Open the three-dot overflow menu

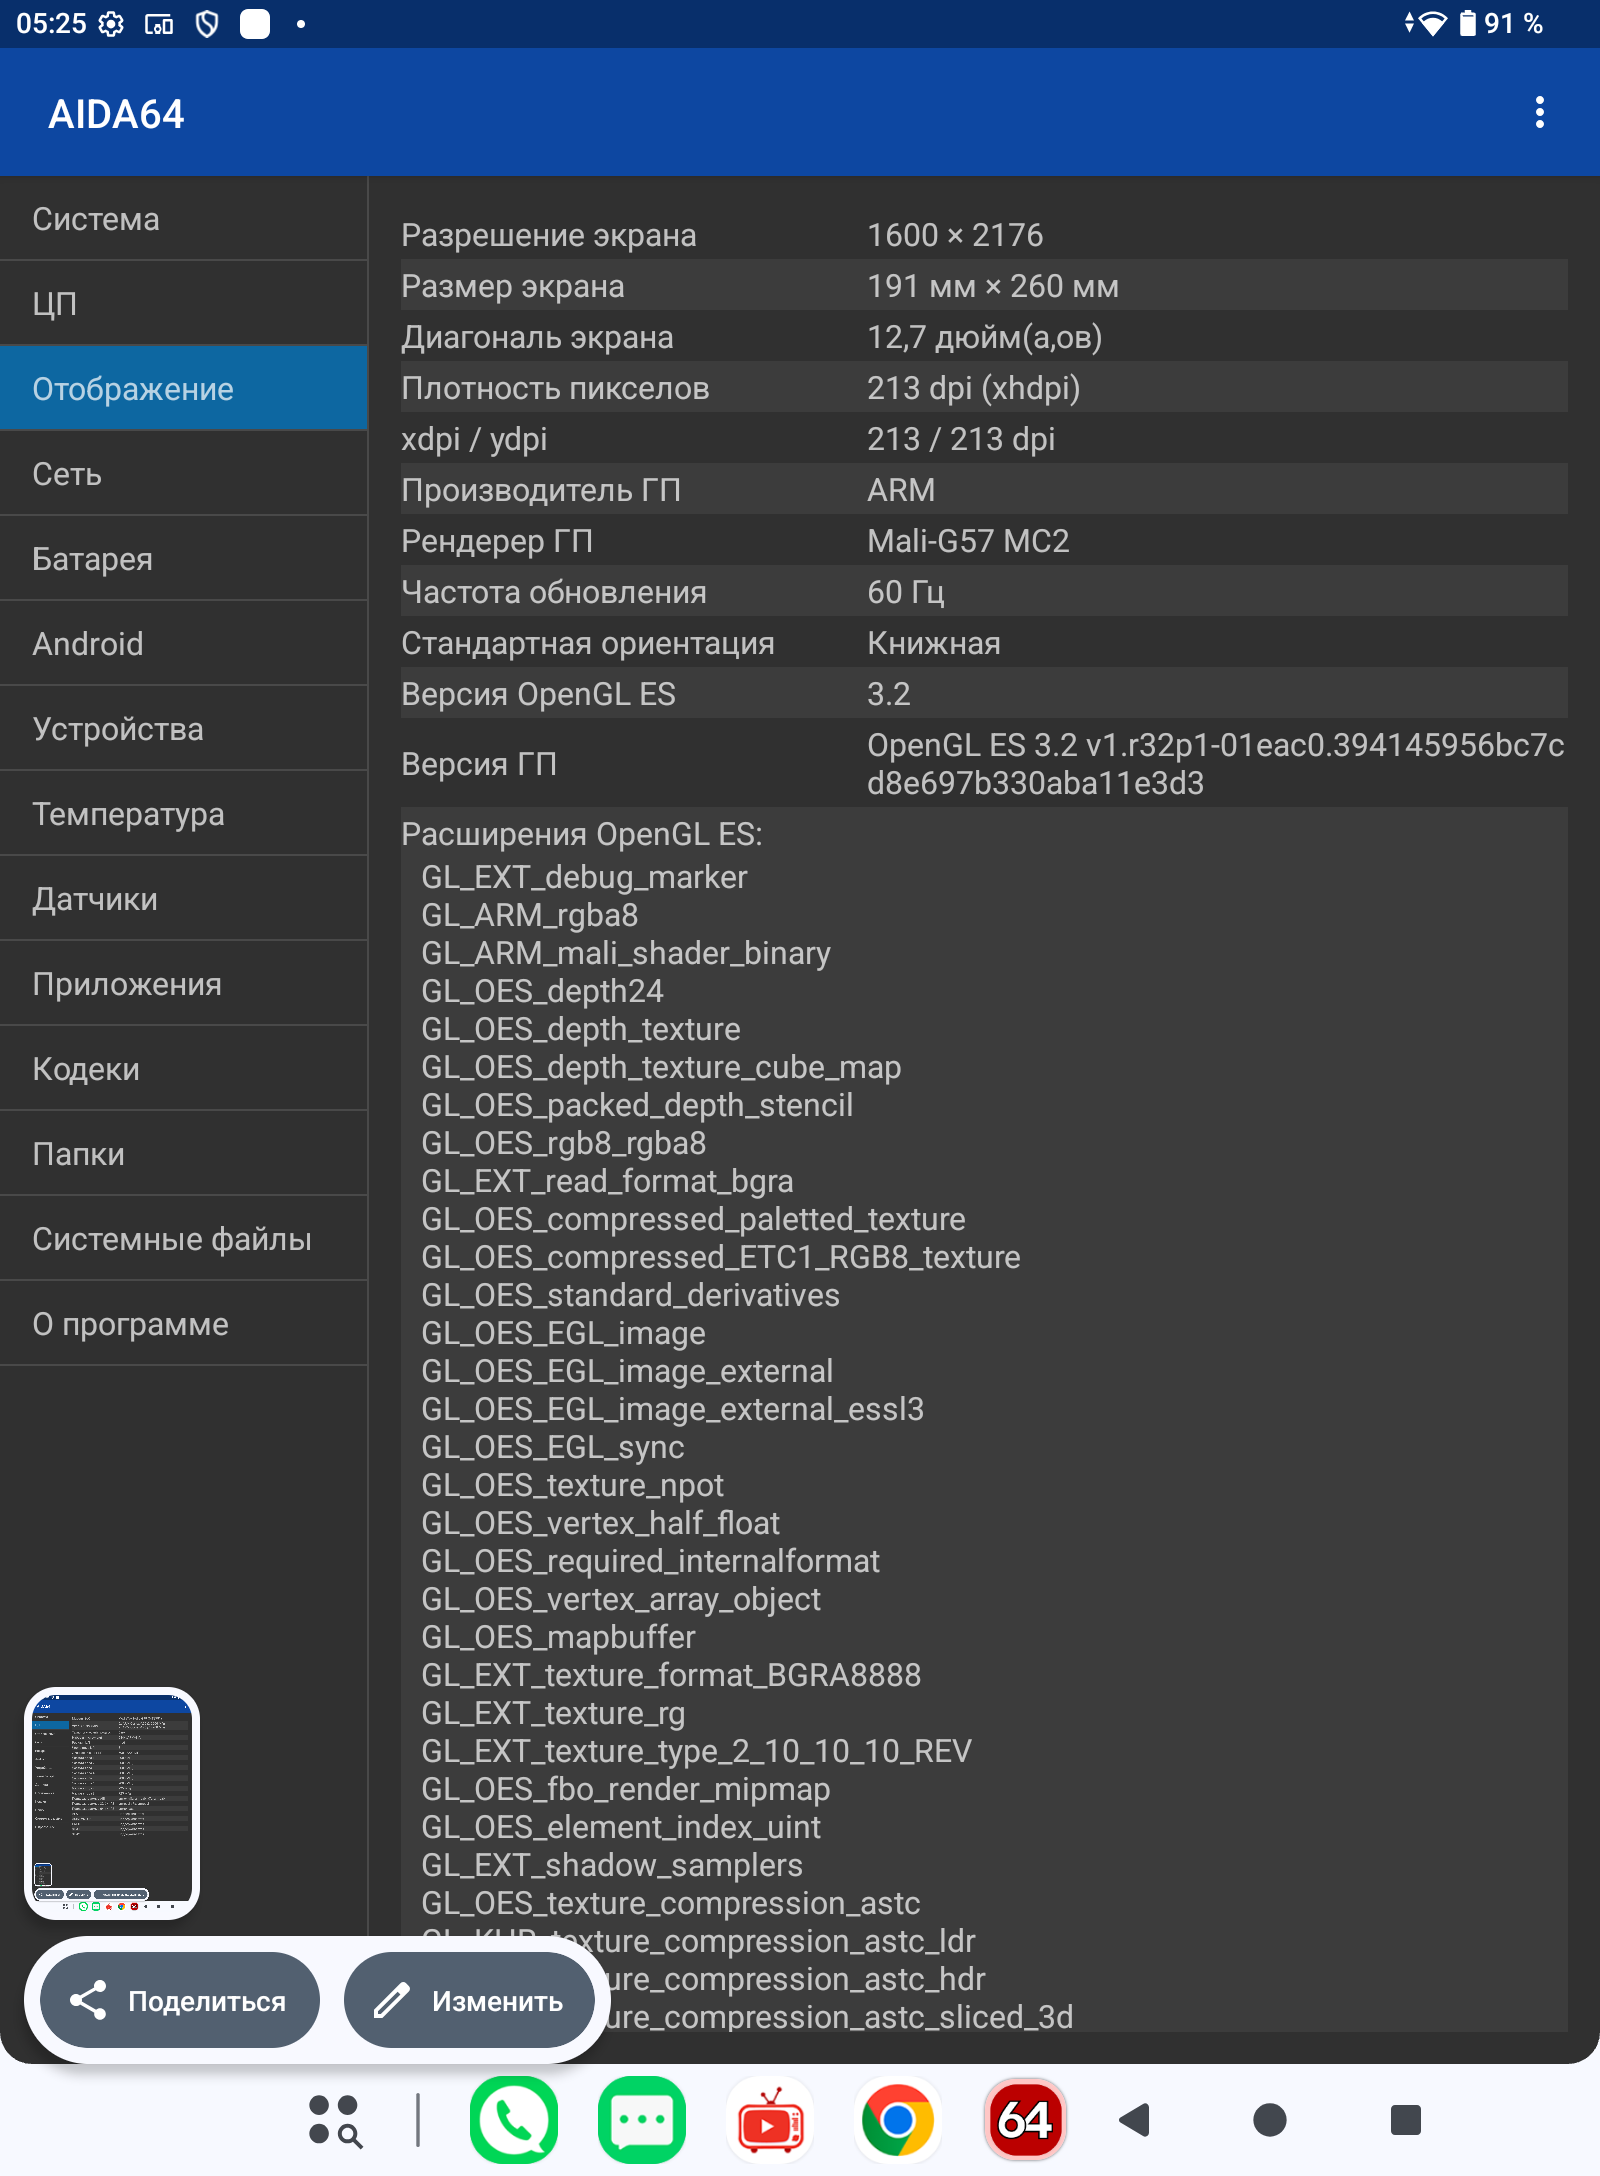point(1539,113)
